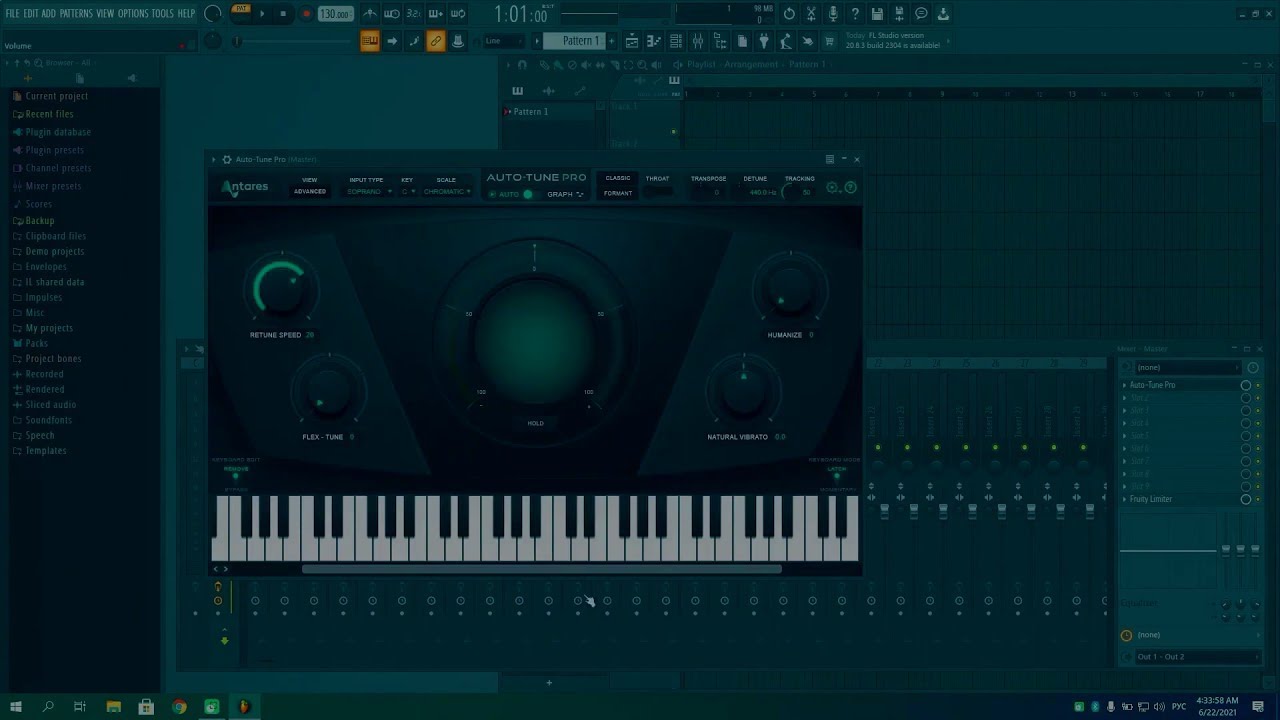Screen dimensions: 1280x720
Task: Stop playback with the stop button
Action: (x=283, y=14)
